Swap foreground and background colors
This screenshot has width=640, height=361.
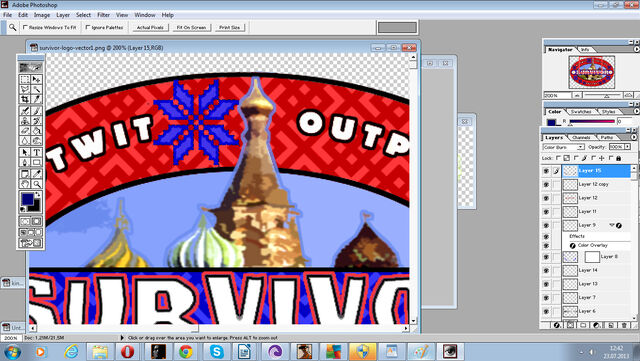pyautogui.click(x=38, y=195)
